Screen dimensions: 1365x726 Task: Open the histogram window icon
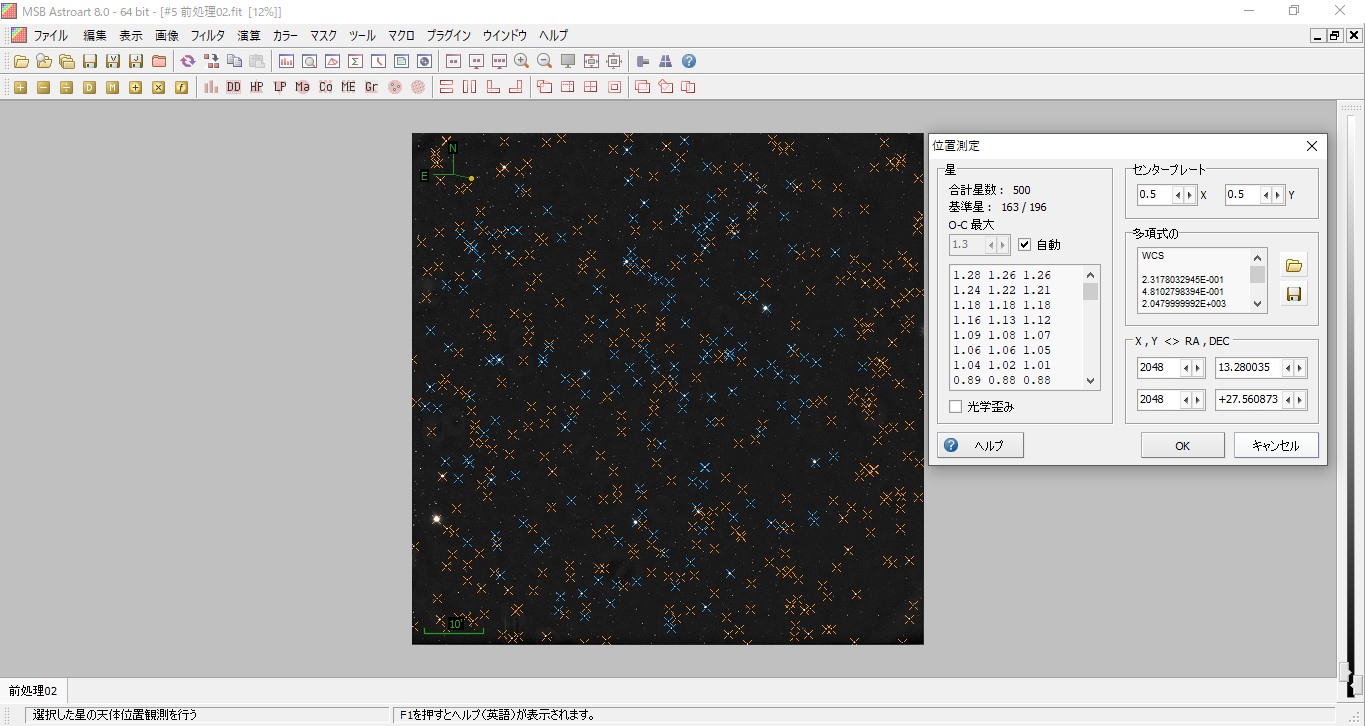point(286,61)
